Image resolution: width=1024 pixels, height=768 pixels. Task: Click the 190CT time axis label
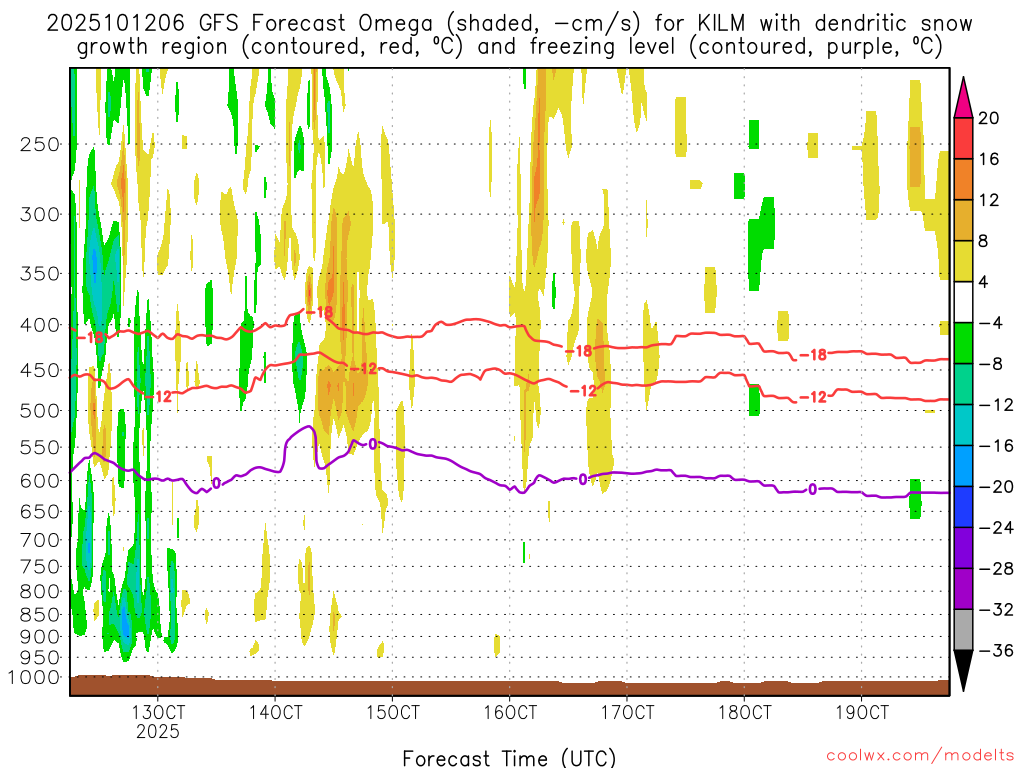862,712
